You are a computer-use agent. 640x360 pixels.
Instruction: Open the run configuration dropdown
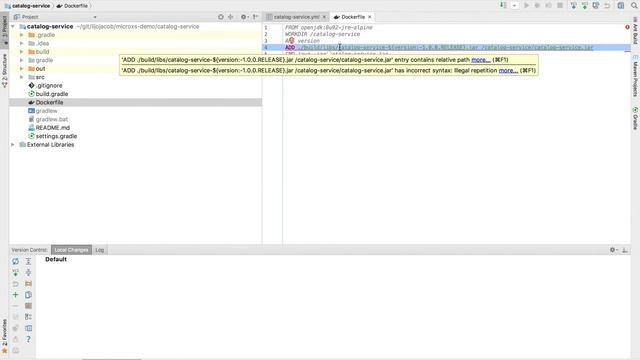(x=515, y=5)
